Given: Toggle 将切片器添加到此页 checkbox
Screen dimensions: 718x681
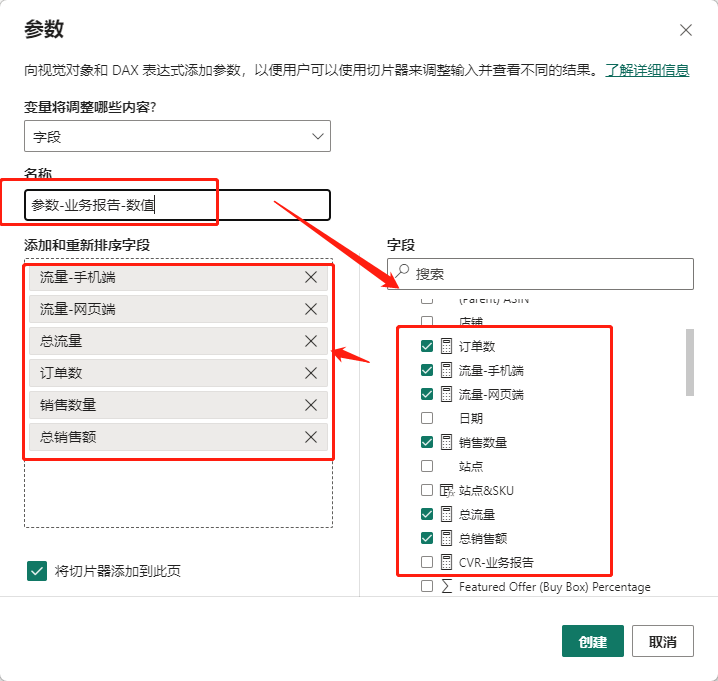Looking at the screenshot, I should (x=37, y=571).
